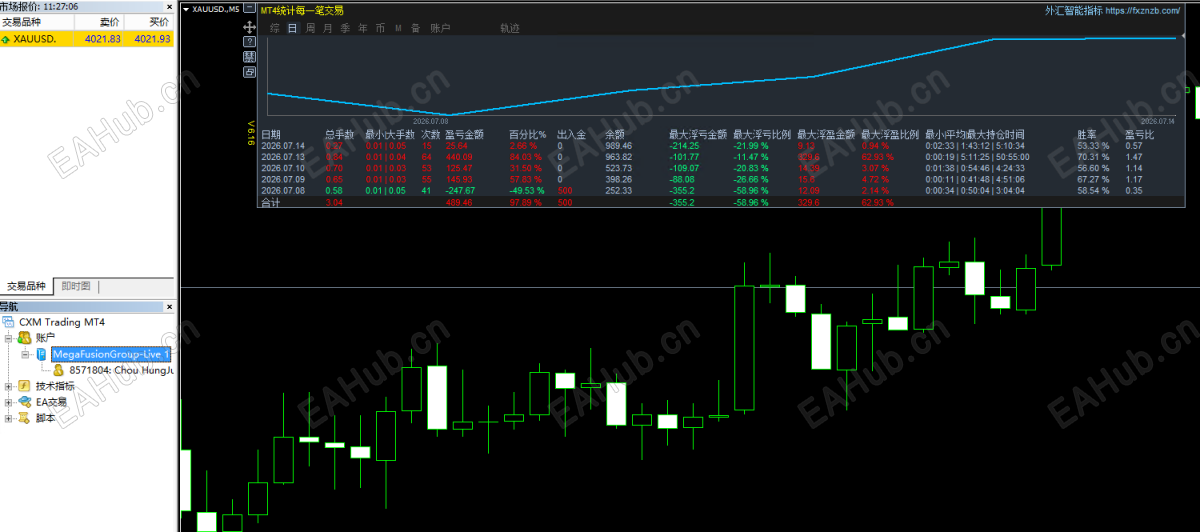Click the move-panel cross arrows icon
Screen dimensions: 1200x532
tap(249, 27)
